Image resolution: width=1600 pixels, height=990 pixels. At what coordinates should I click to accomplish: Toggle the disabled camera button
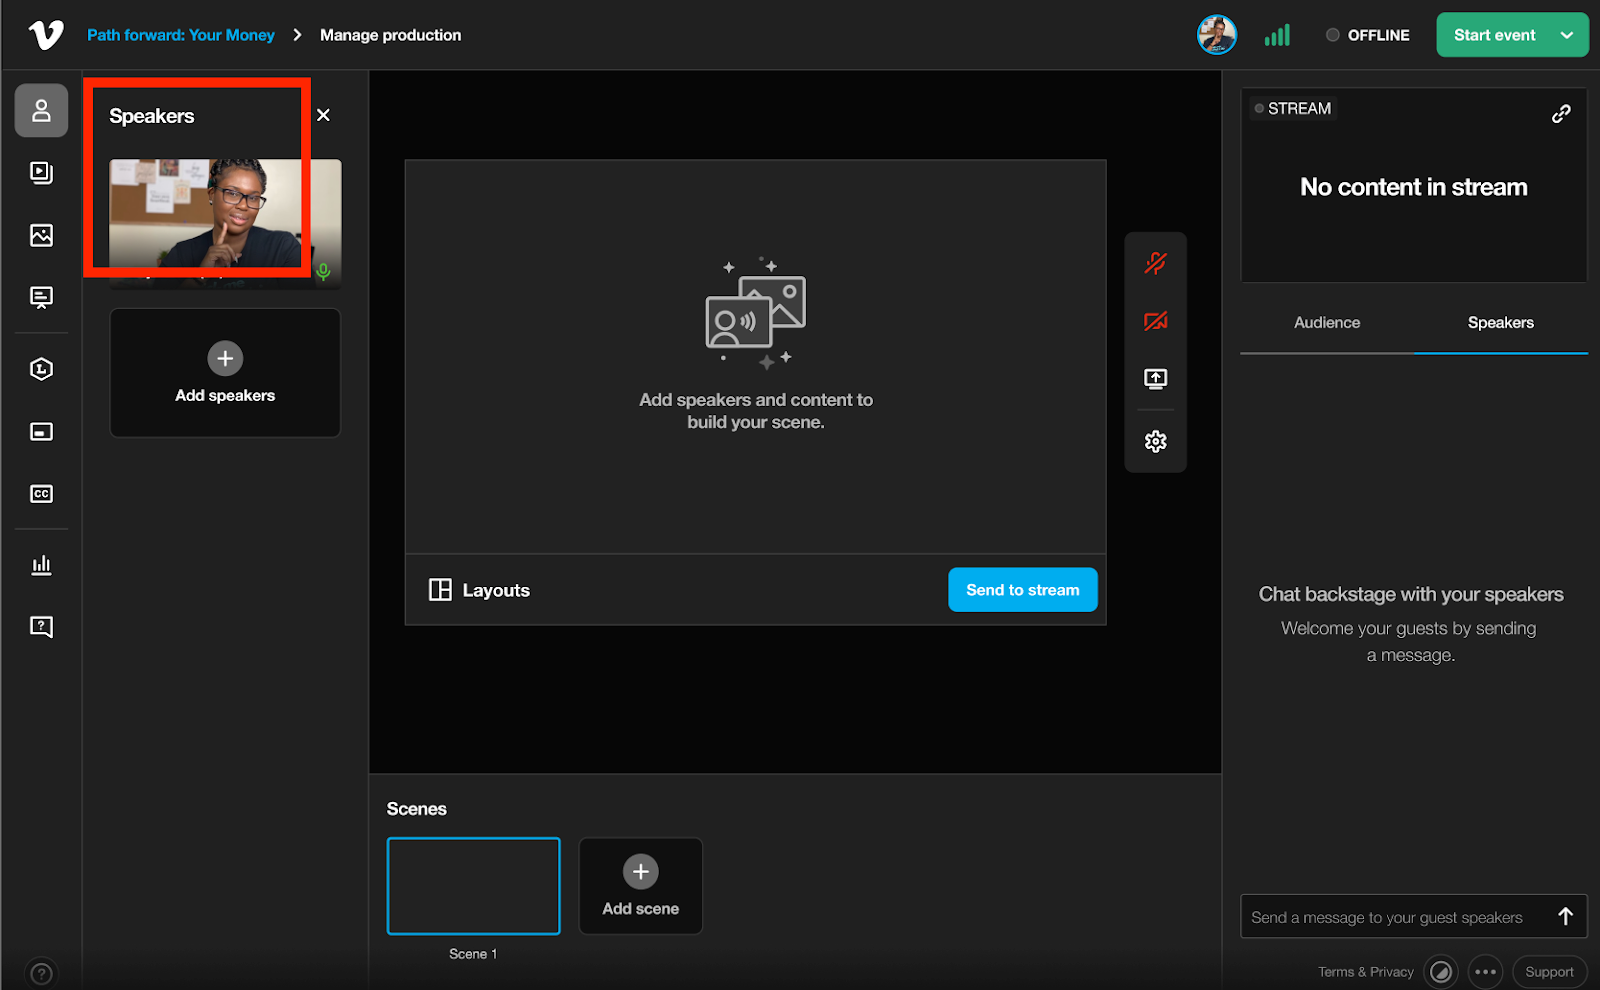(1155, 321)
